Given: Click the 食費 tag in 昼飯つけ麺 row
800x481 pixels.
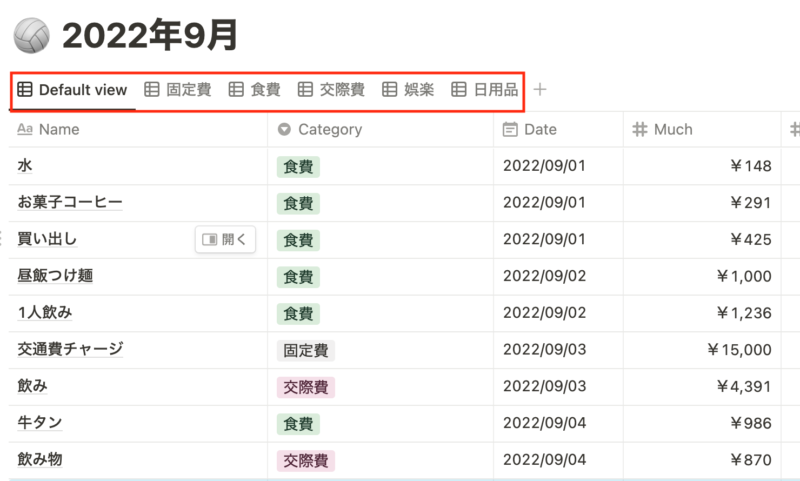Looking at the screenshot, I should click(x=298, y=277).
